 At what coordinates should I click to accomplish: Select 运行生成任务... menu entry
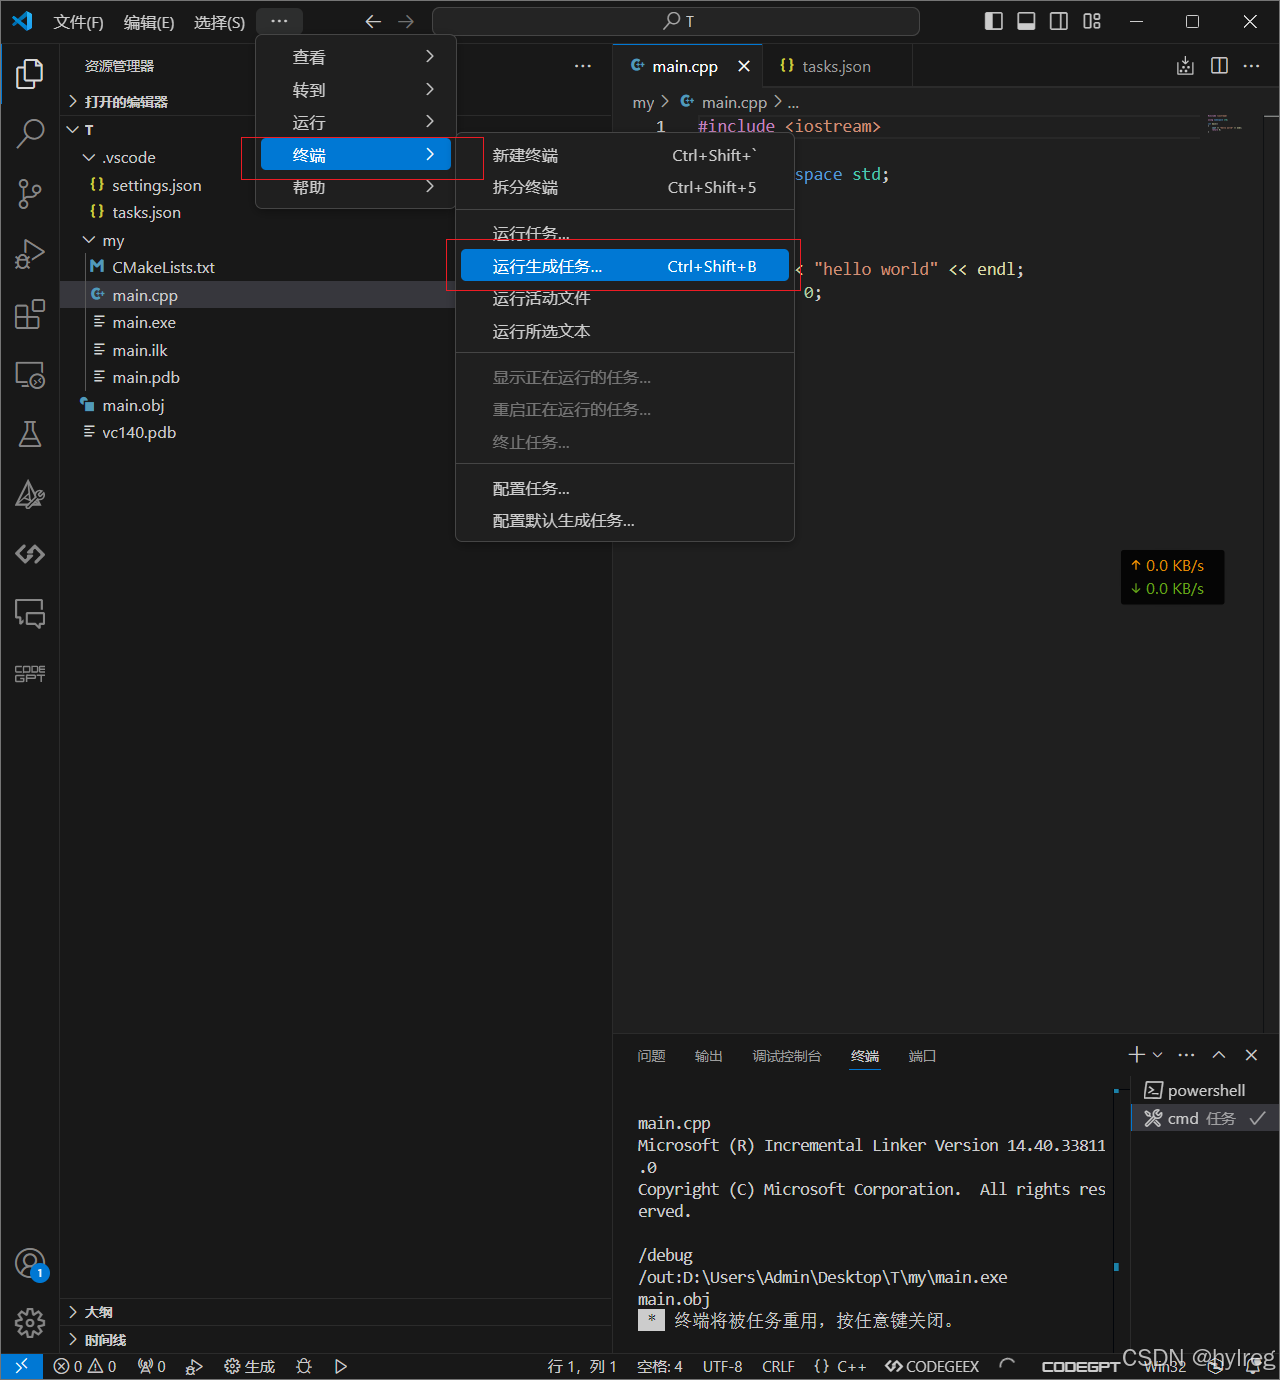[625, 266]
